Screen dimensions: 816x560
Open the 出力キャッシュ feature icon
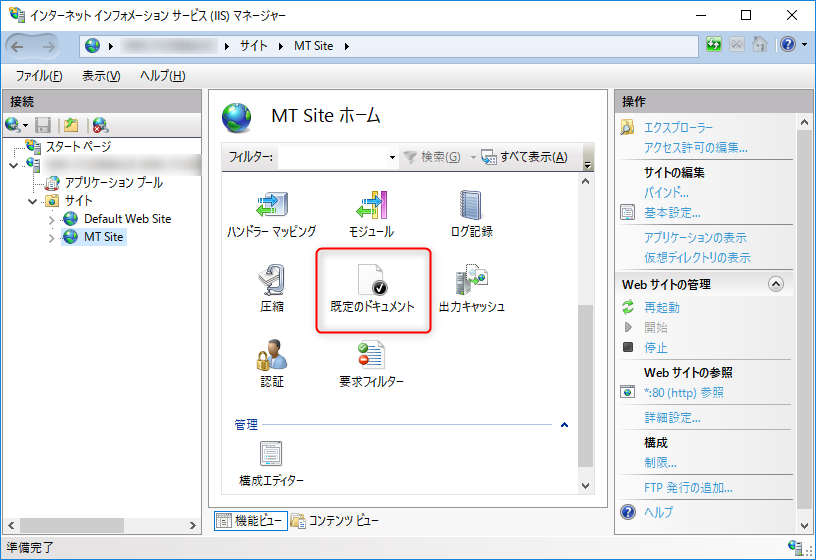(x=471, y=287)
